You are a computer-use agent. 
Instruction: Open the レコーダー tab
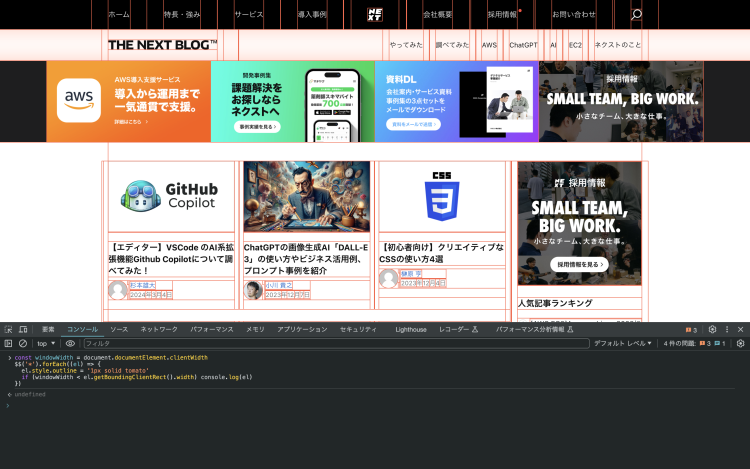[x=458, y=329]
